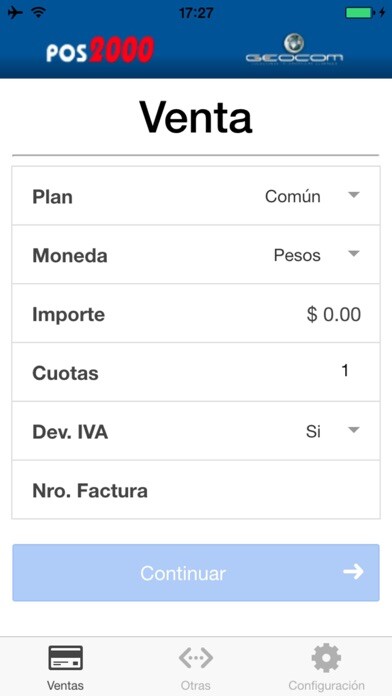The height and width of the screenshot is (696, 392).
Task: Open the Configuración gear icon
Action: (x=326, y=658)
